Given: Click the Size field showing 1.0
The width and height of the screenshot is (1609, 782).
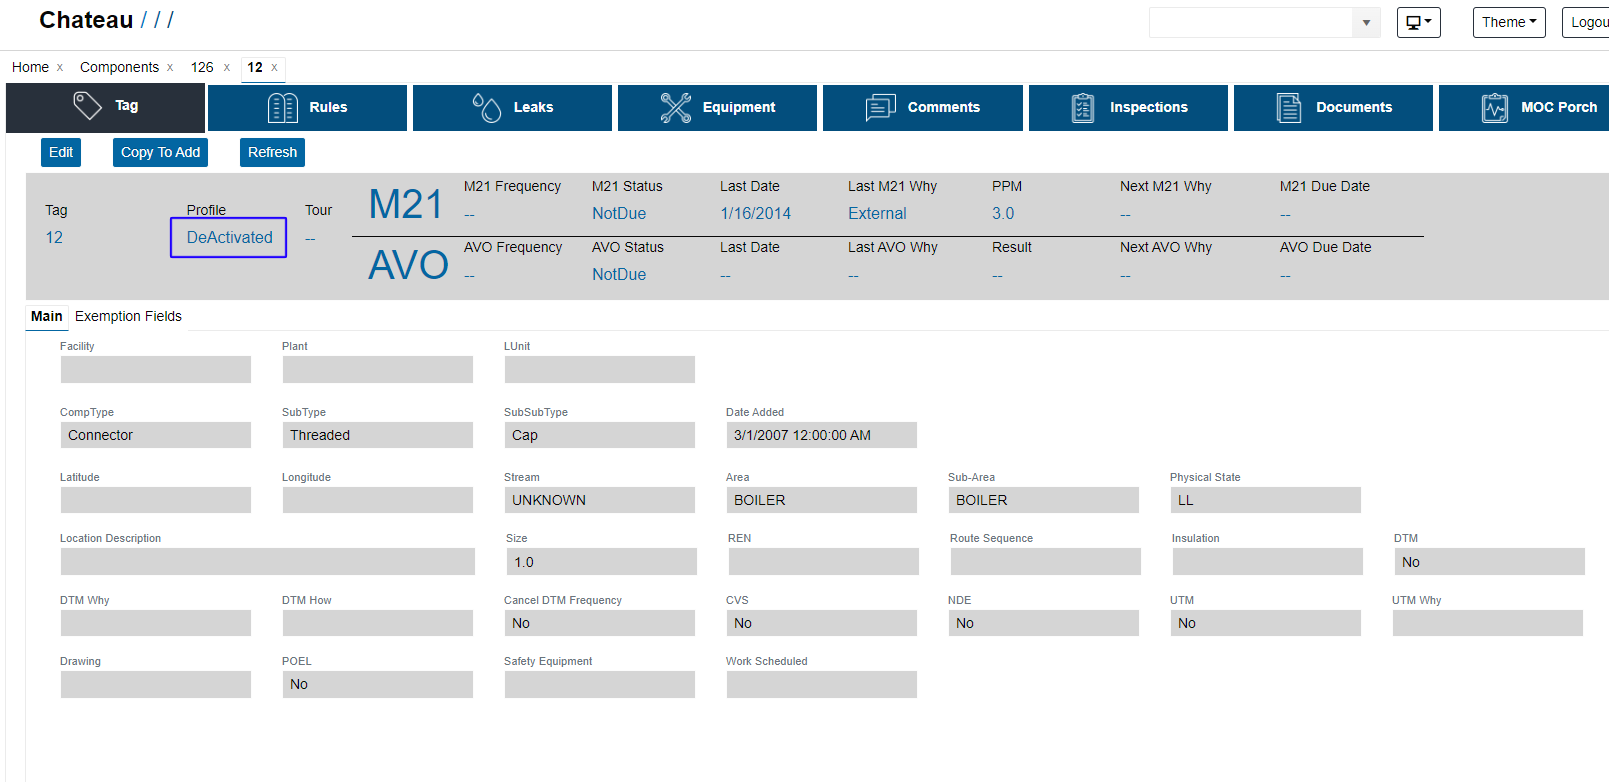Looking at the screenshot, I should coord(602,562).
